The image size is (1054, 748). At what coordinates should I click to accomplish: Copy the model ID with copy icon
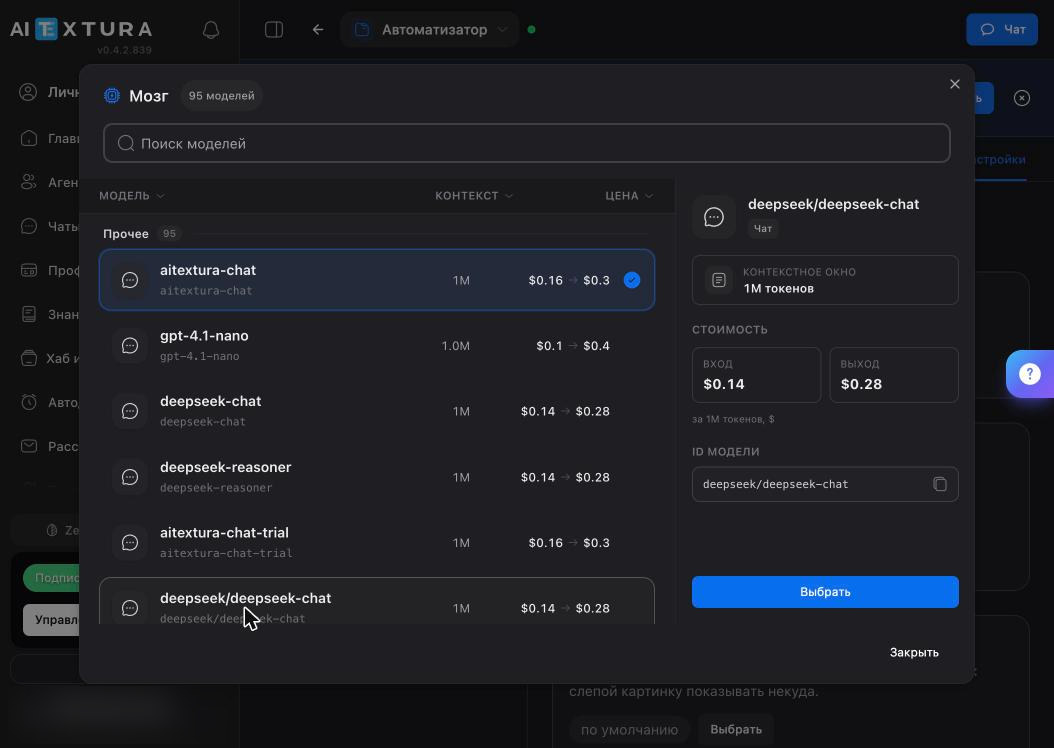tap(939, 484)
